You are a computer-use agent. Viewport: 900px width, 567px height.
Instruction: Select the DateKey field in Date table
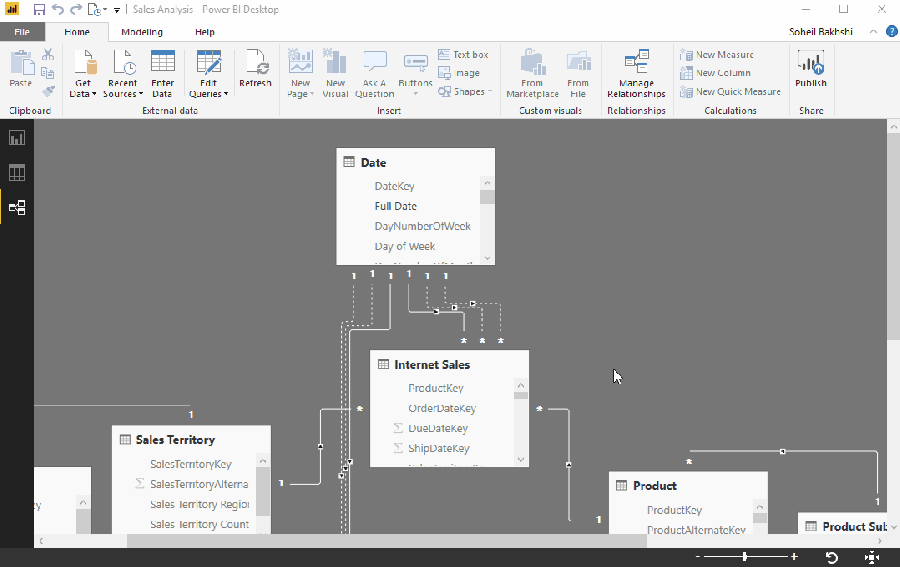click(394, 186)
